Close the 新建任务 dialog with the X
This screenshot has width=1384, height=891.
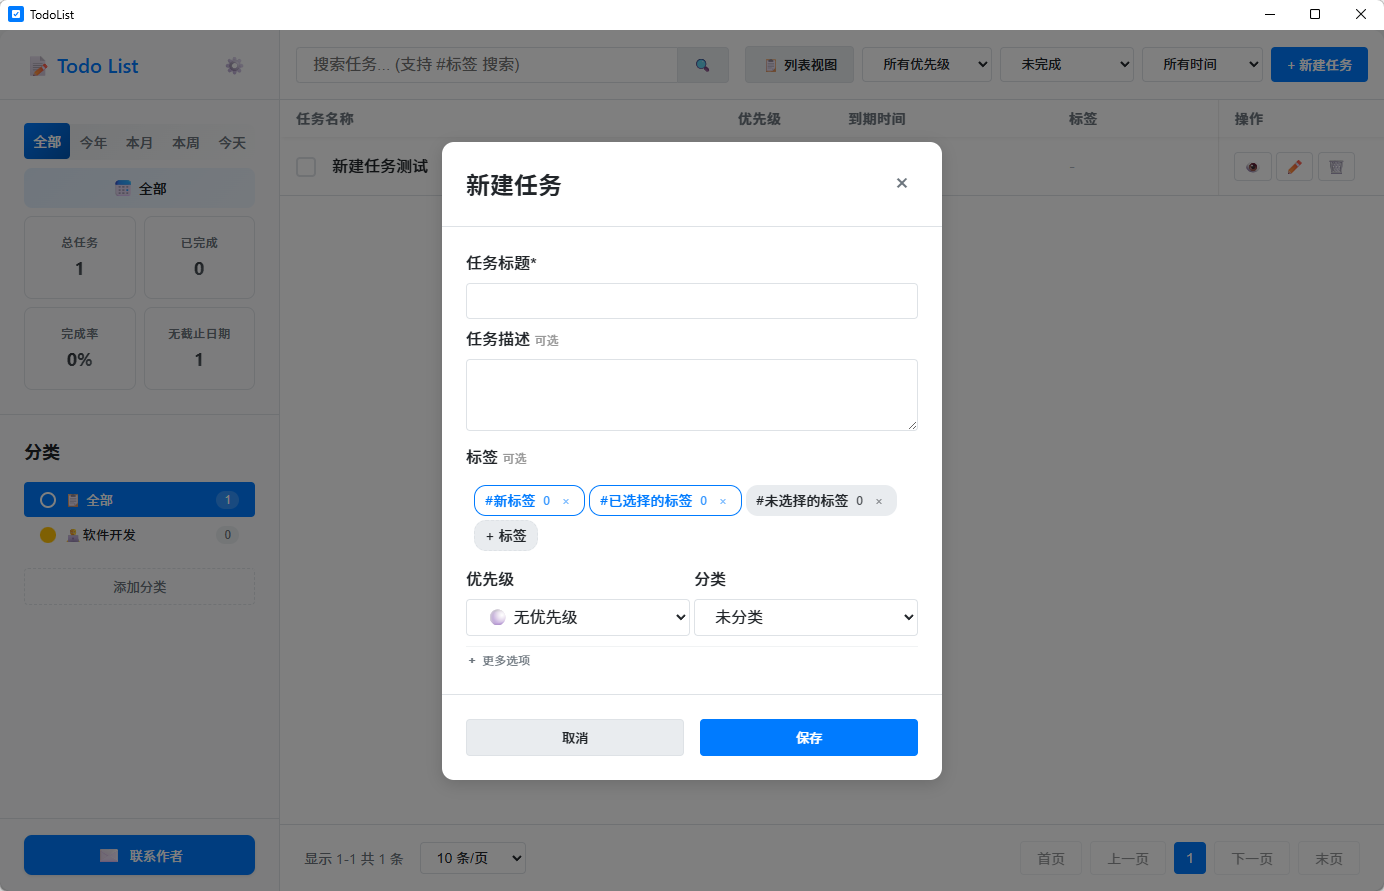coord(902,183)
